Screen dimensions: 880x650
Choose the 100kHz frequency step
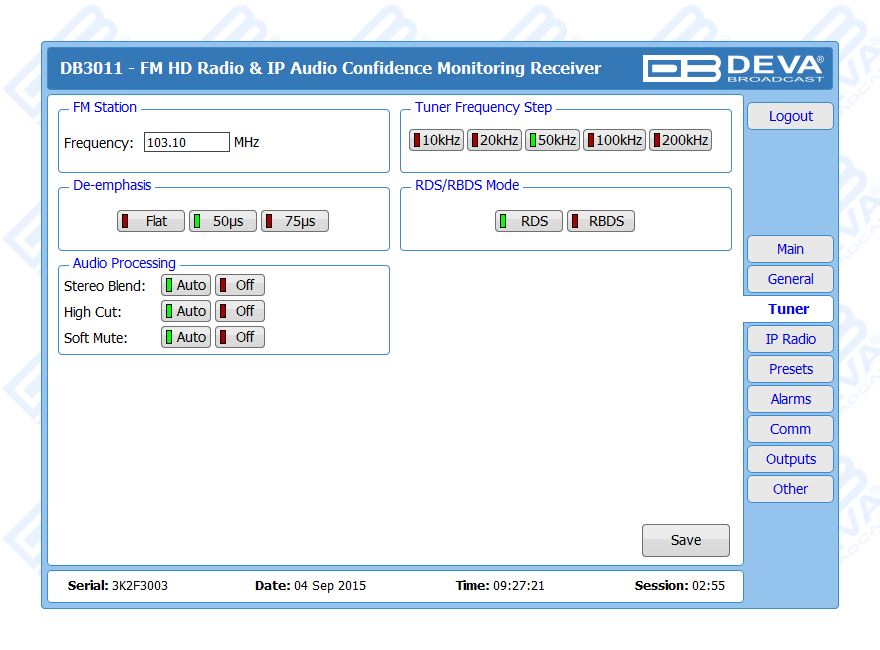(614, 140)
